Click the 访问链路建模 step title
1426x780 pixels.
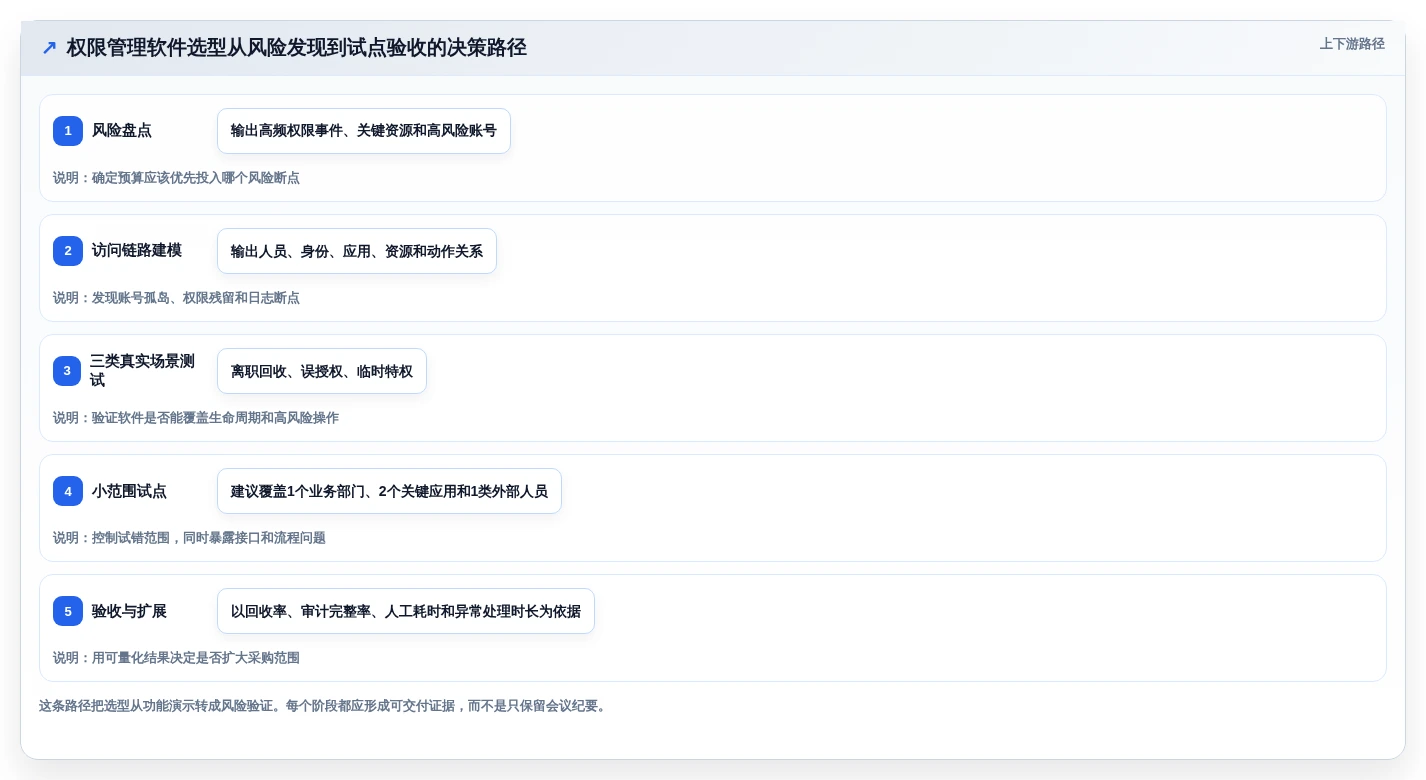[137, 251]
